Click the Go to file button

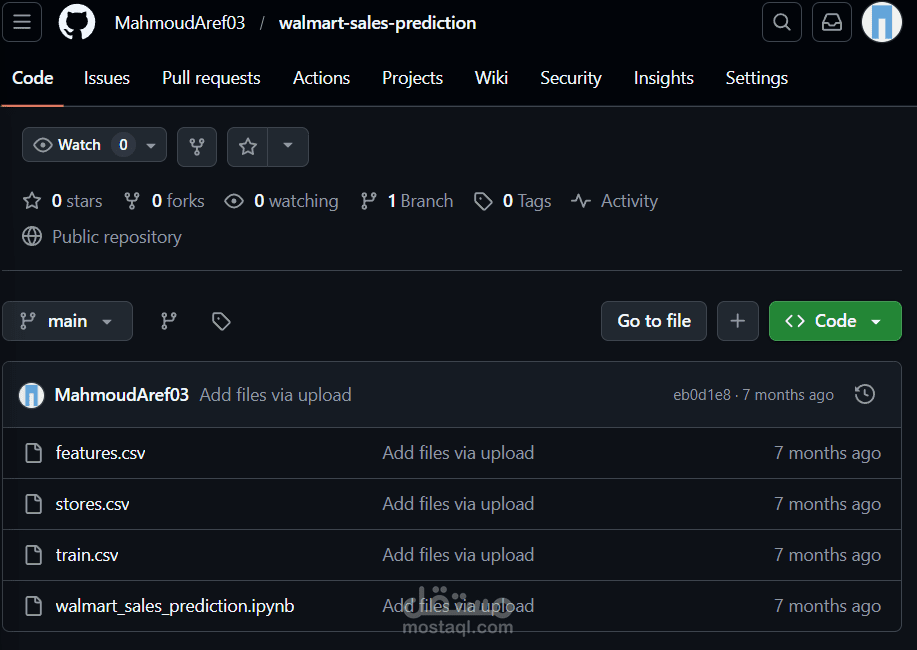(x=653, y=321)
